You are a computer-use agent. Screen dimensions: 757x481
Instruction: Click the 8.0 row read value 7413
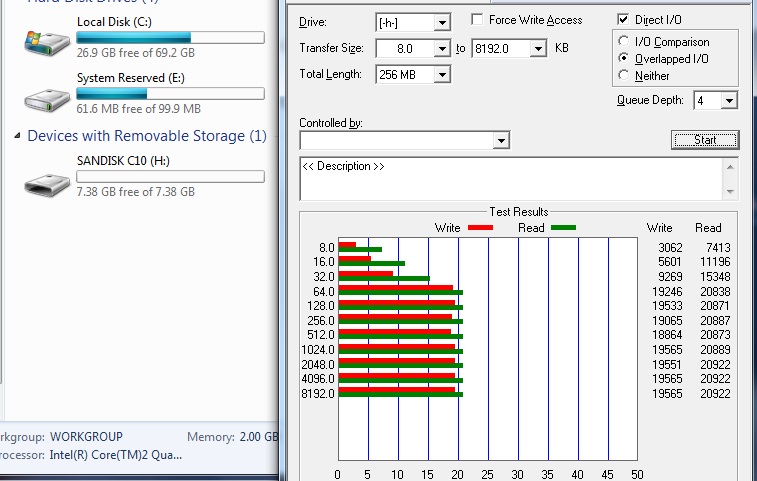718,248
